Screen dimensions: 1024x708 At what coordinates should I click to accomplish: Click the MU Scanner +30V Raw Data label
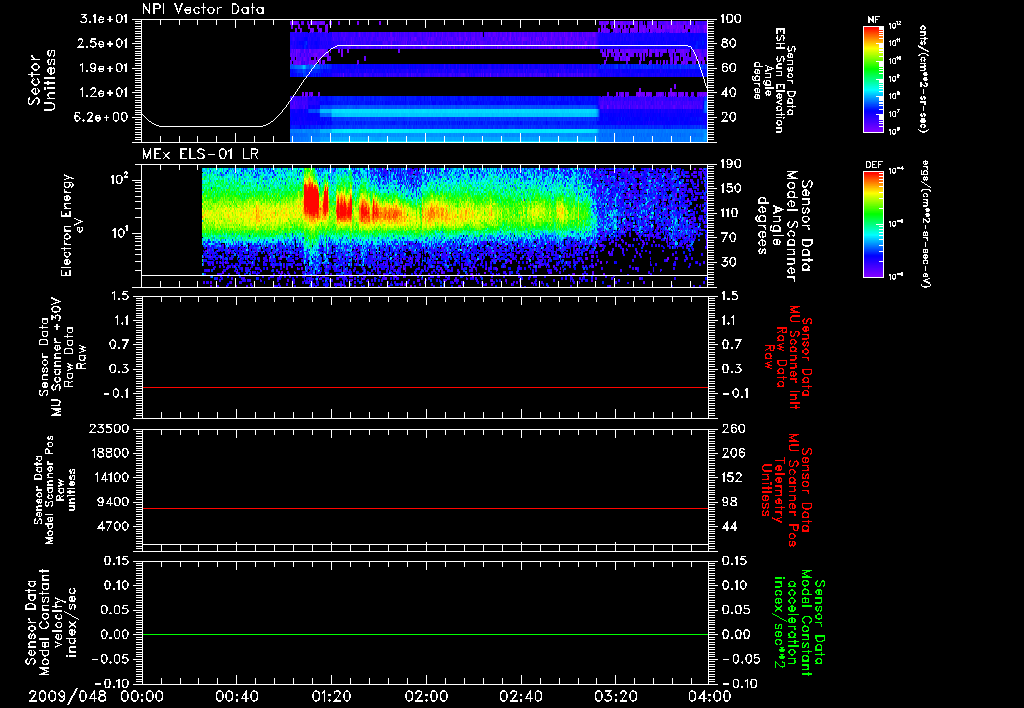click(x=62, y=357)
